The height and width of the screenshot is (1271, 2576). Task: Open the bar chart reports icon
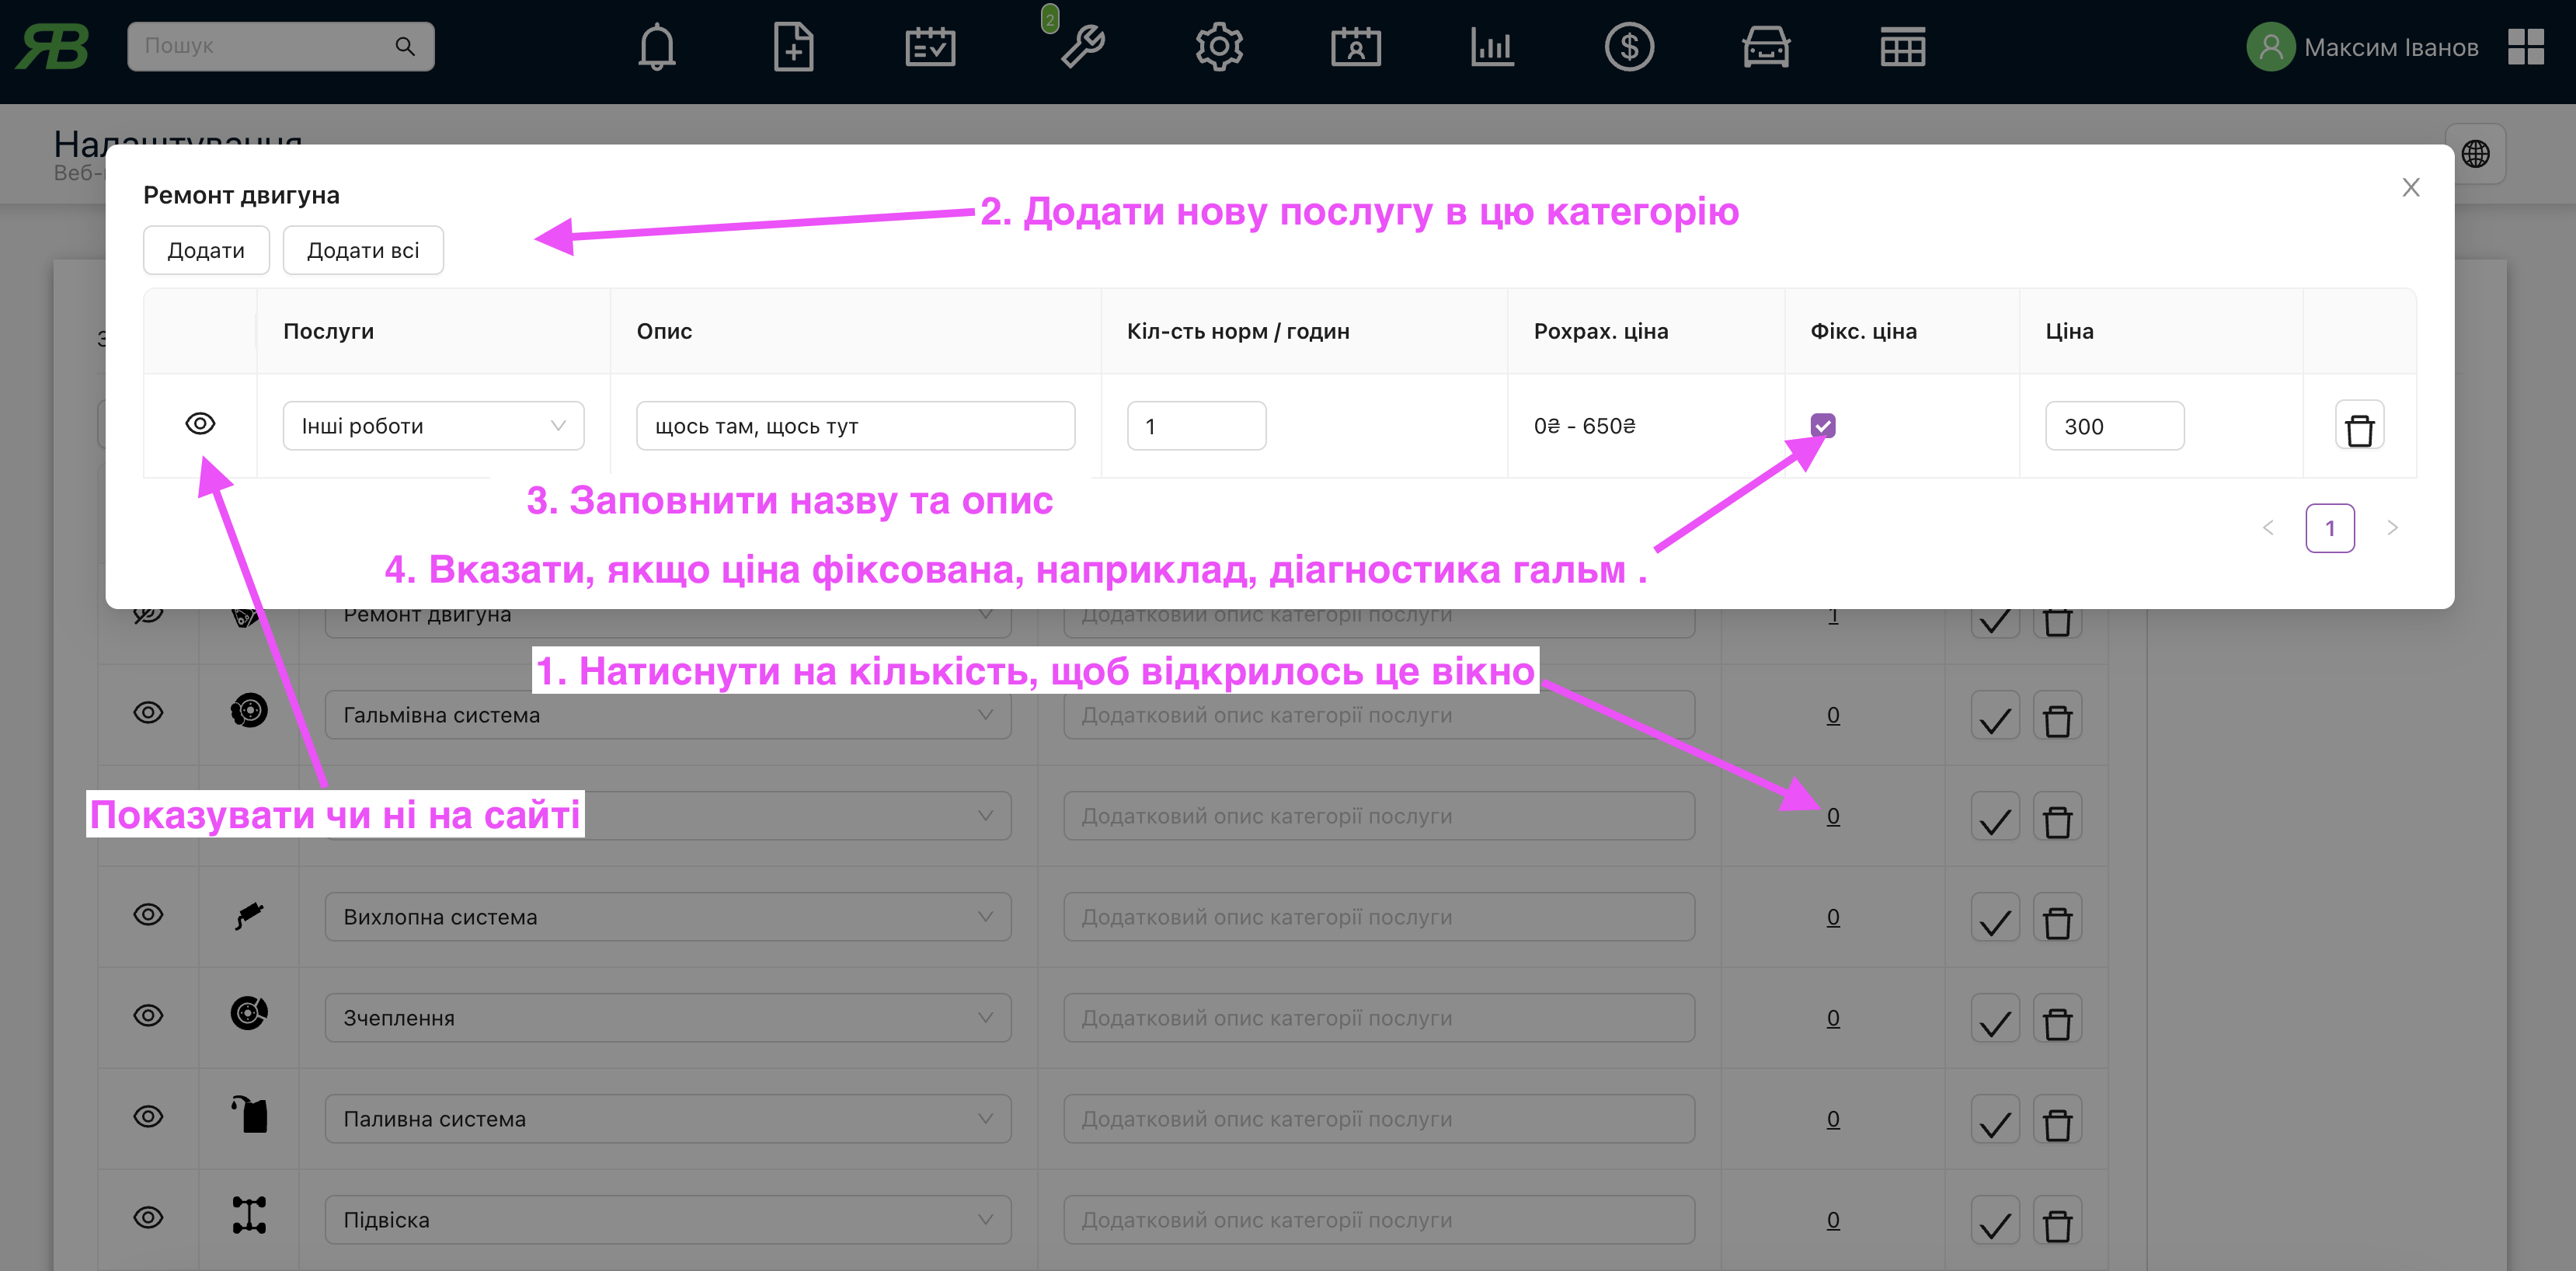pyautogui.click(x=1492, y=47)
